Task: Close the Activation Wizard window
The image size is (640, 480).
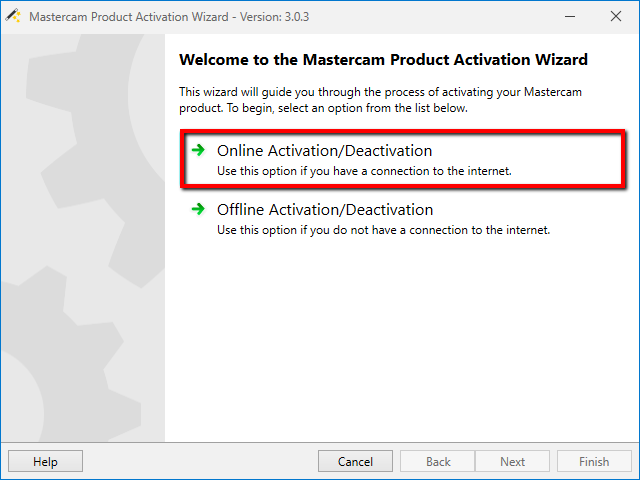Action: [616, 16]
